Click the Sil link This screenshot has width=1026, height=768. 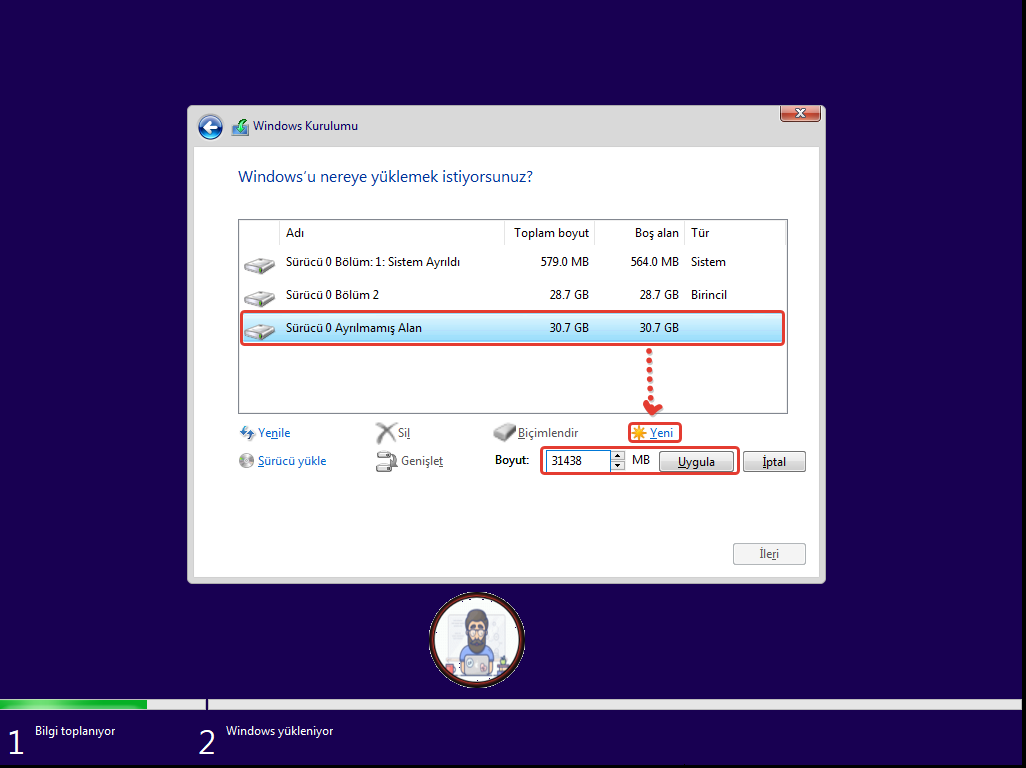[404, 433]
